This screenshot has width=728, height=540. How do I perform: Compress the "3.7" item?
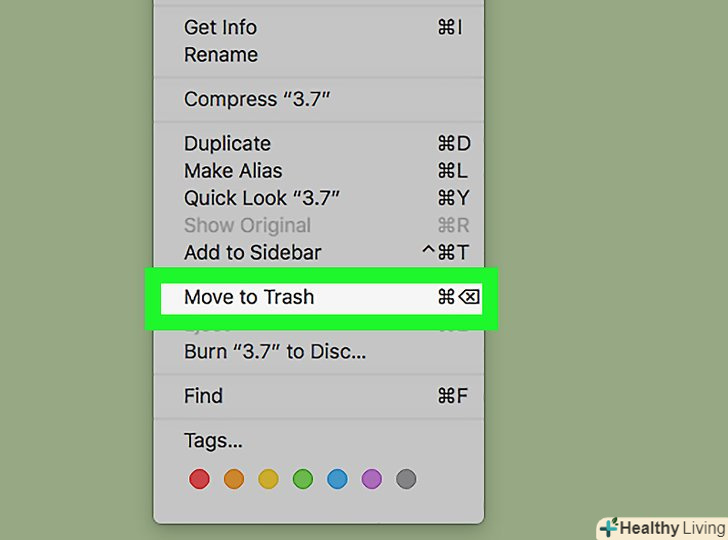click(257, 99)
